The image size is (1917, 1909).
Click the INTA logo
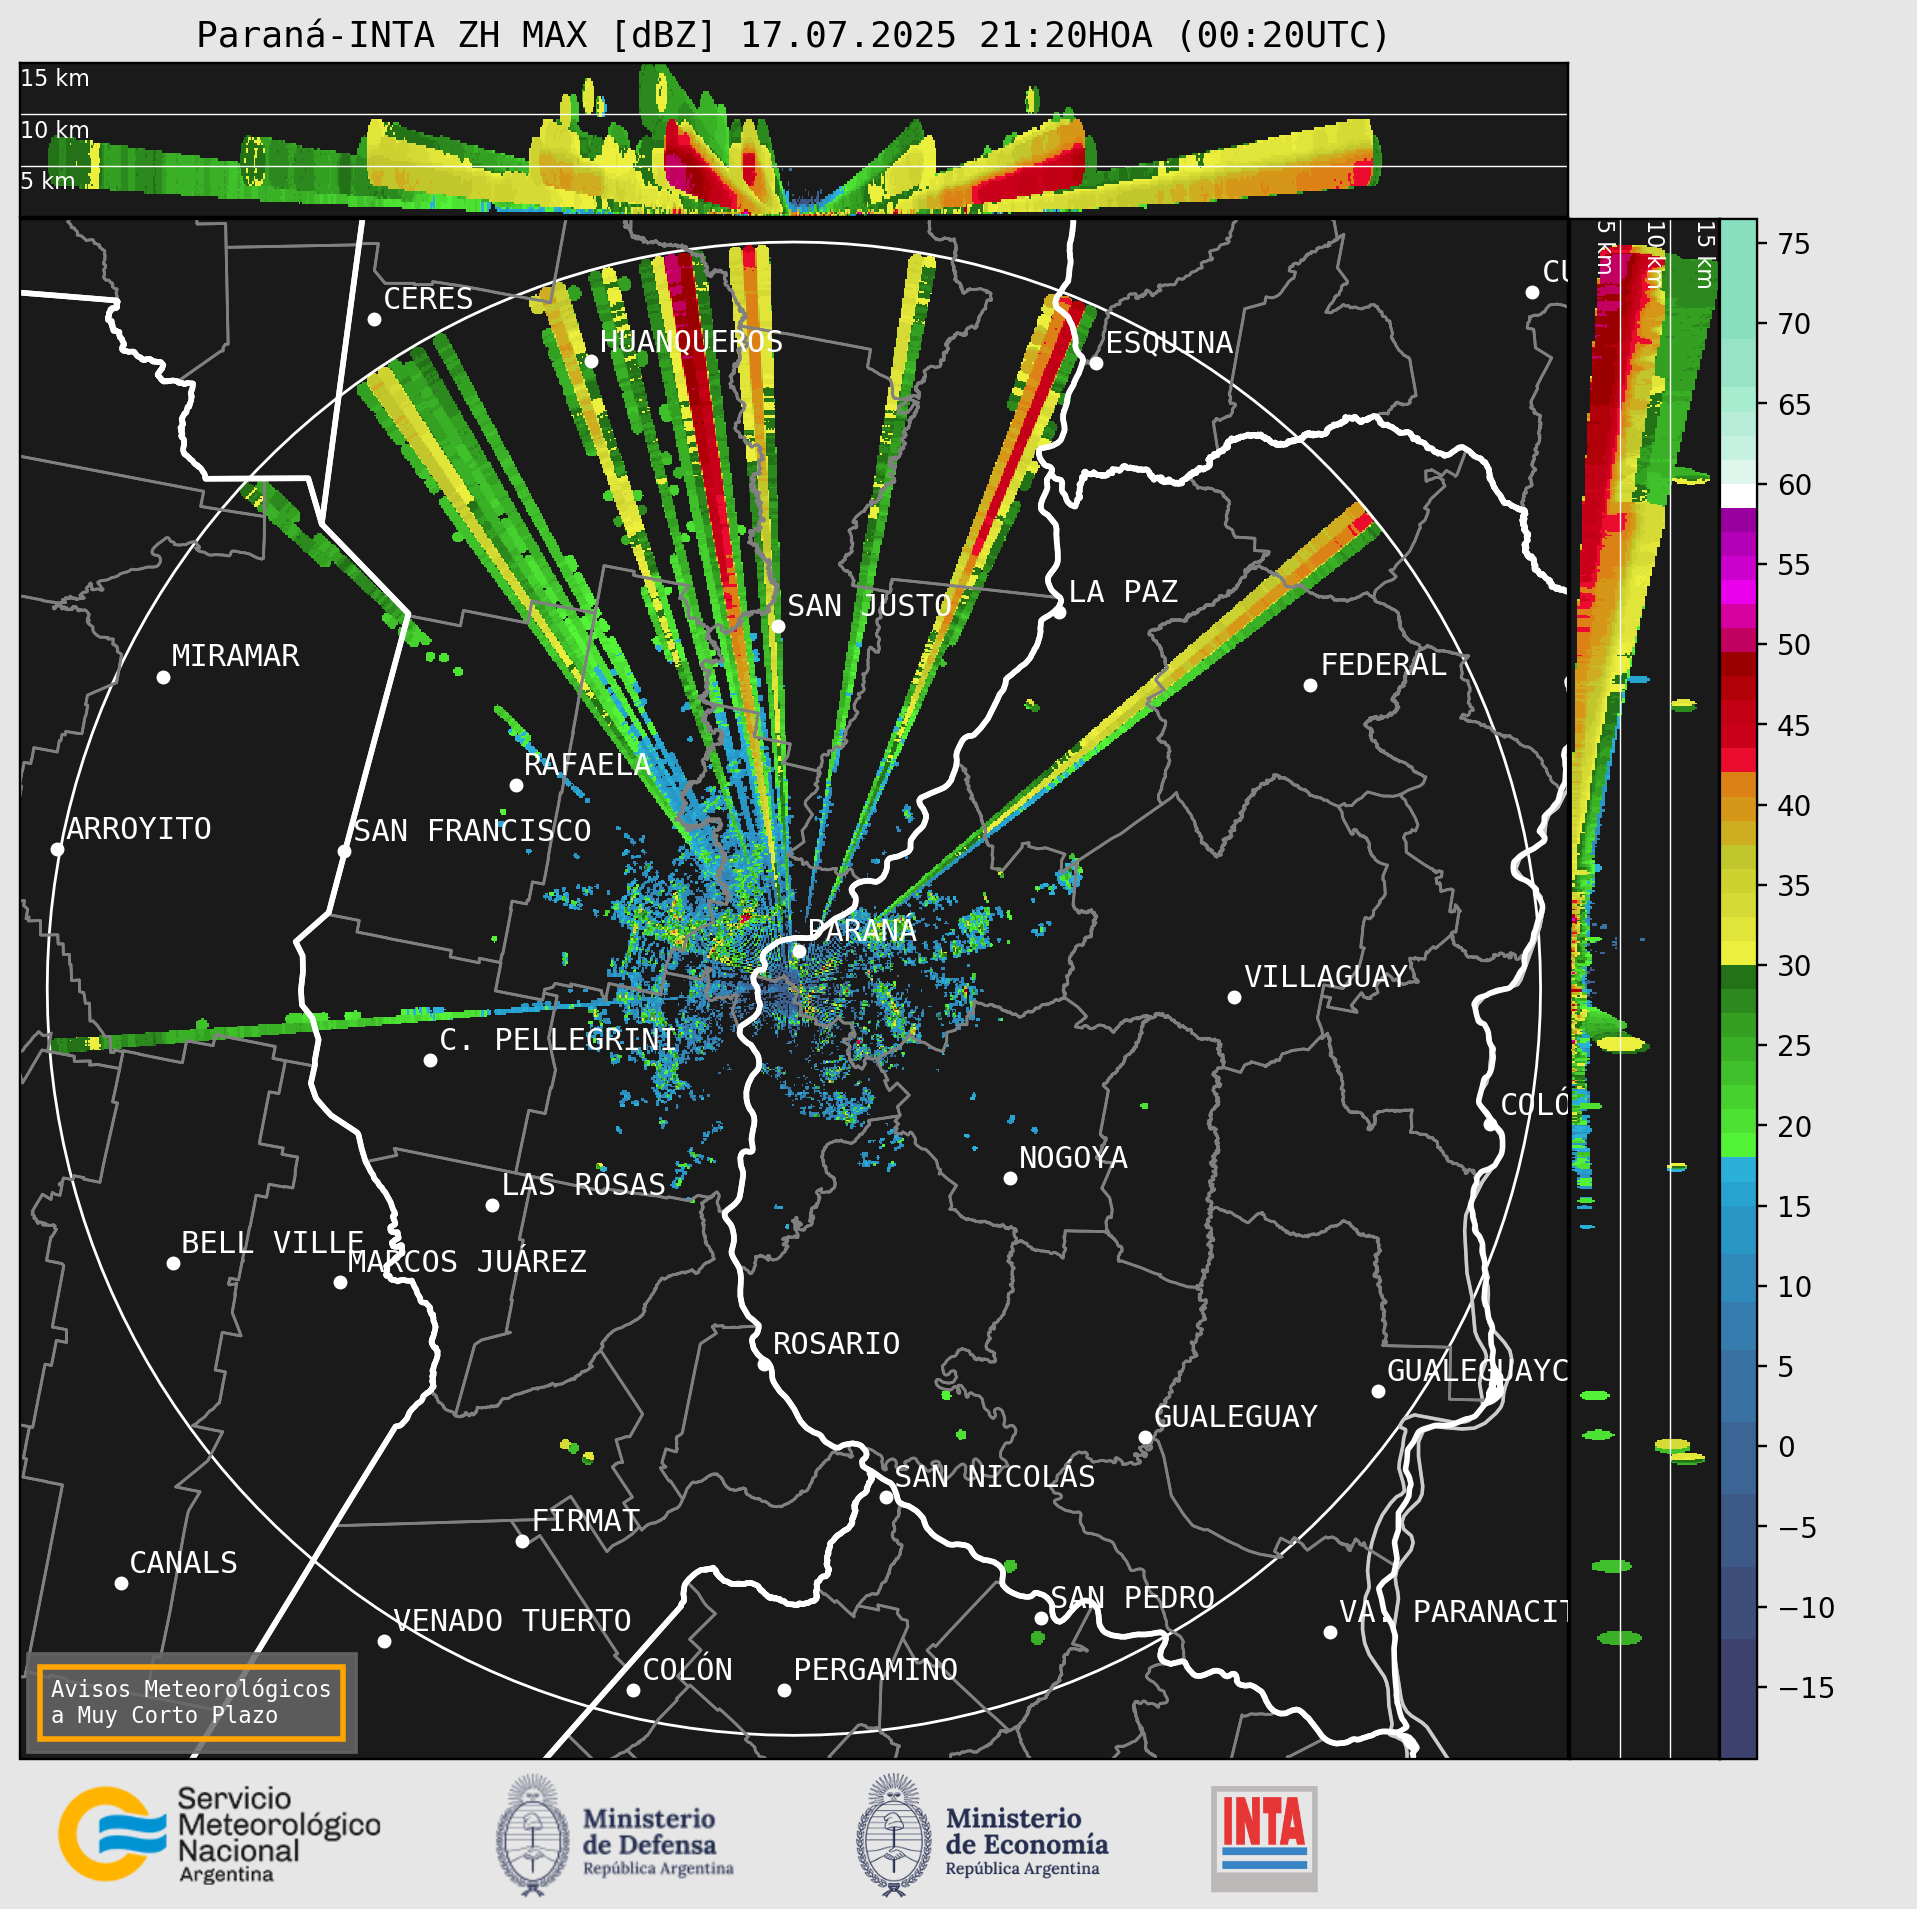point(1264,1839)
